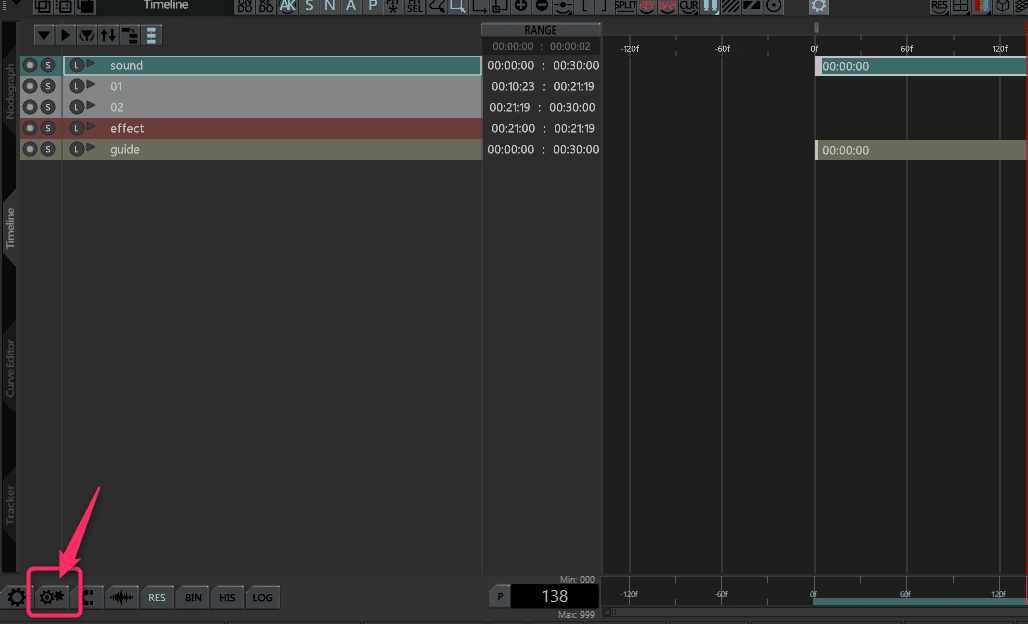
Task: Toggle lock L on sound track
Action: click(76, 65)
